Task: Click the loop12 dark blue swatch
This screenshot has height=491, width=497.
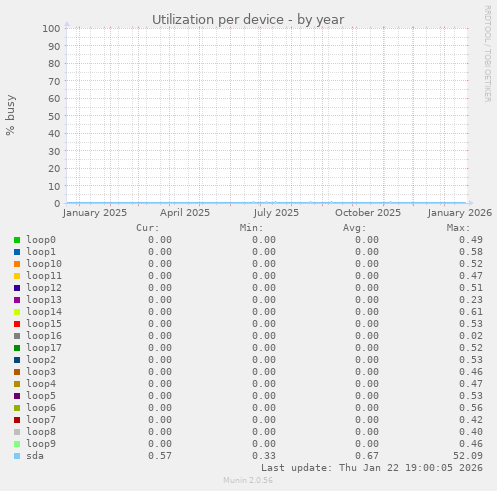Action: click(x=17, y=288)
